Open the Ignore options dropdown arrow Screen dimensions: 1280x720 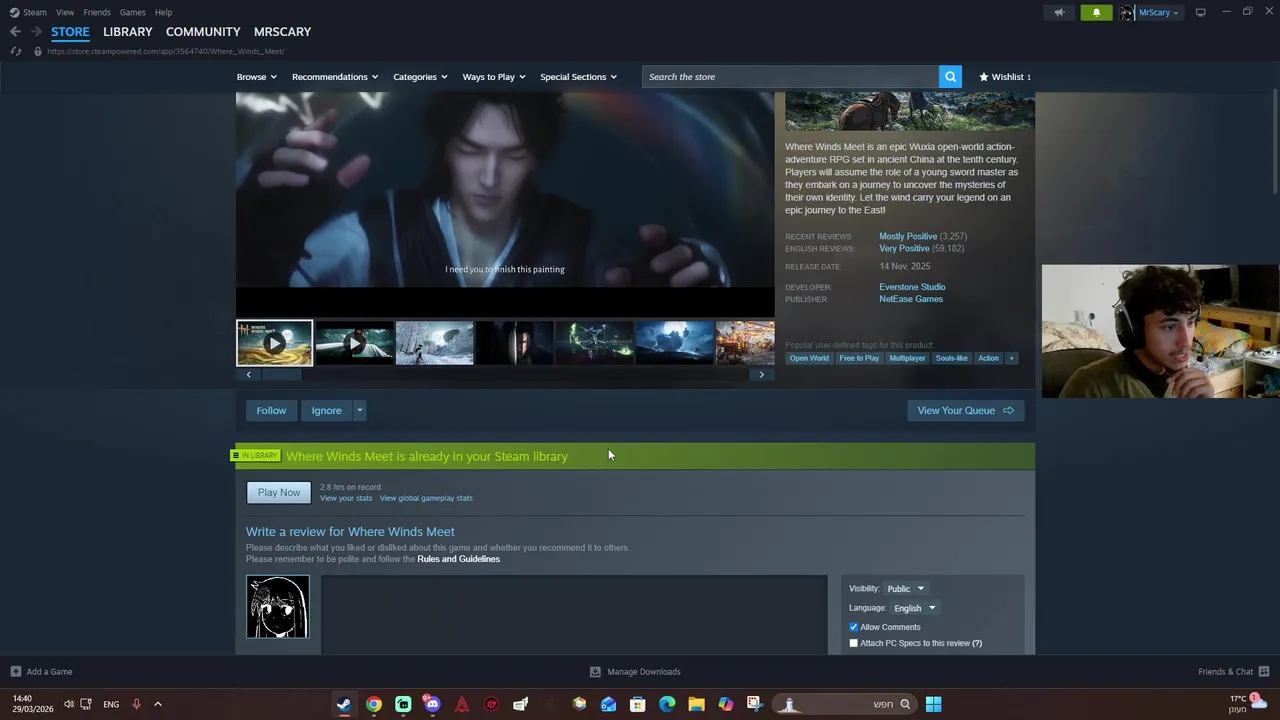tap(359, 410)
